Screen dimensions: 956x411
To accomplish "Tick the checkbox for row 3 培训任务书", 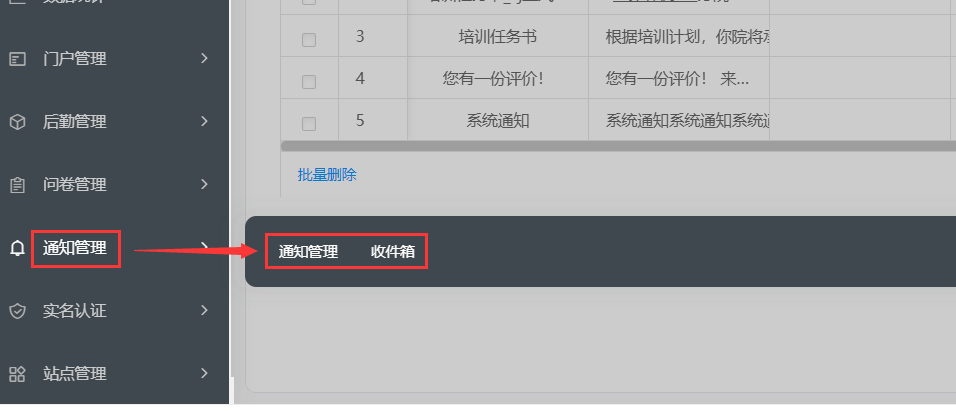I will (309, 40).
